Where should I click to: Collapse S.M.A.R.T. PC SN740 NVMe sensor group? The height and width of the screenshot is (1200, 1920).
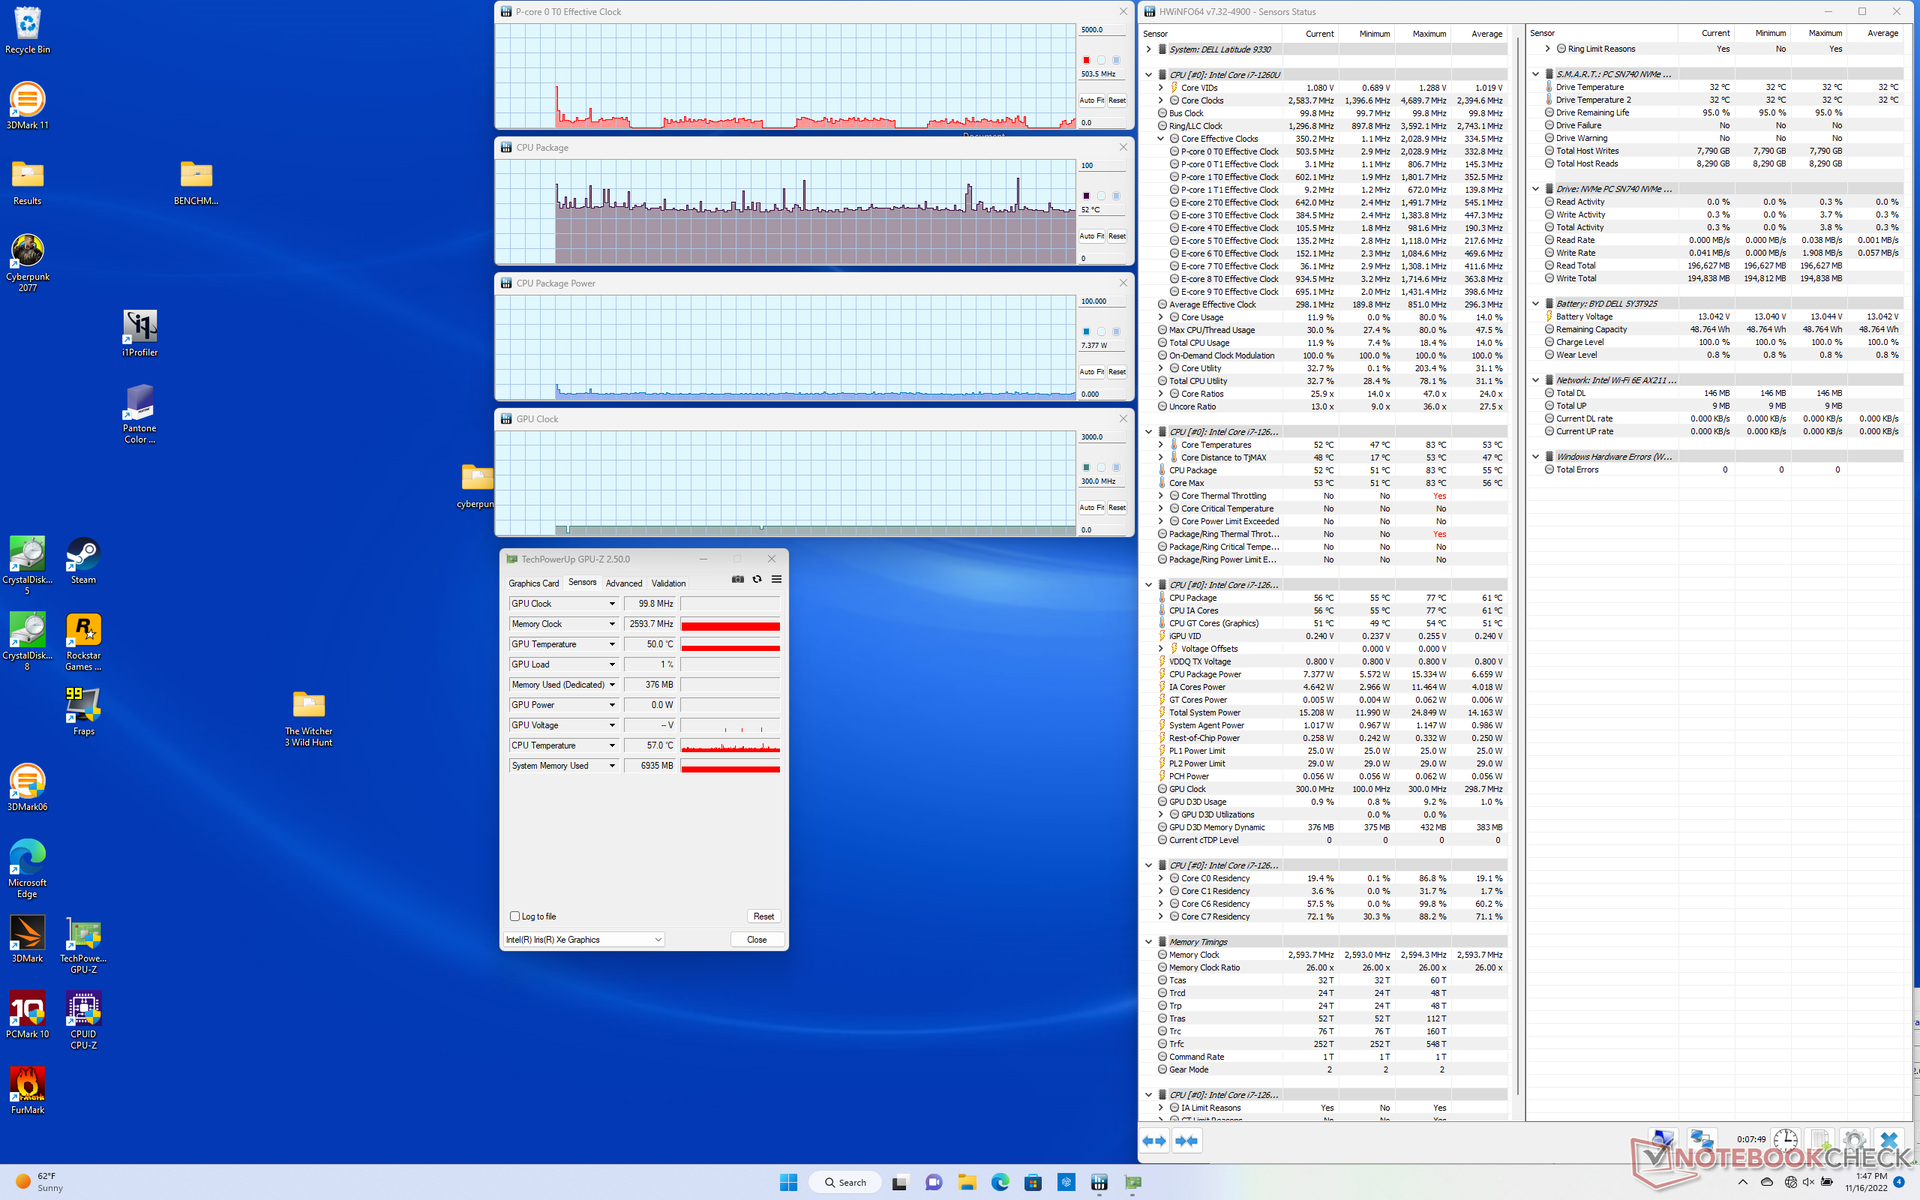(x=1536, y=74)
